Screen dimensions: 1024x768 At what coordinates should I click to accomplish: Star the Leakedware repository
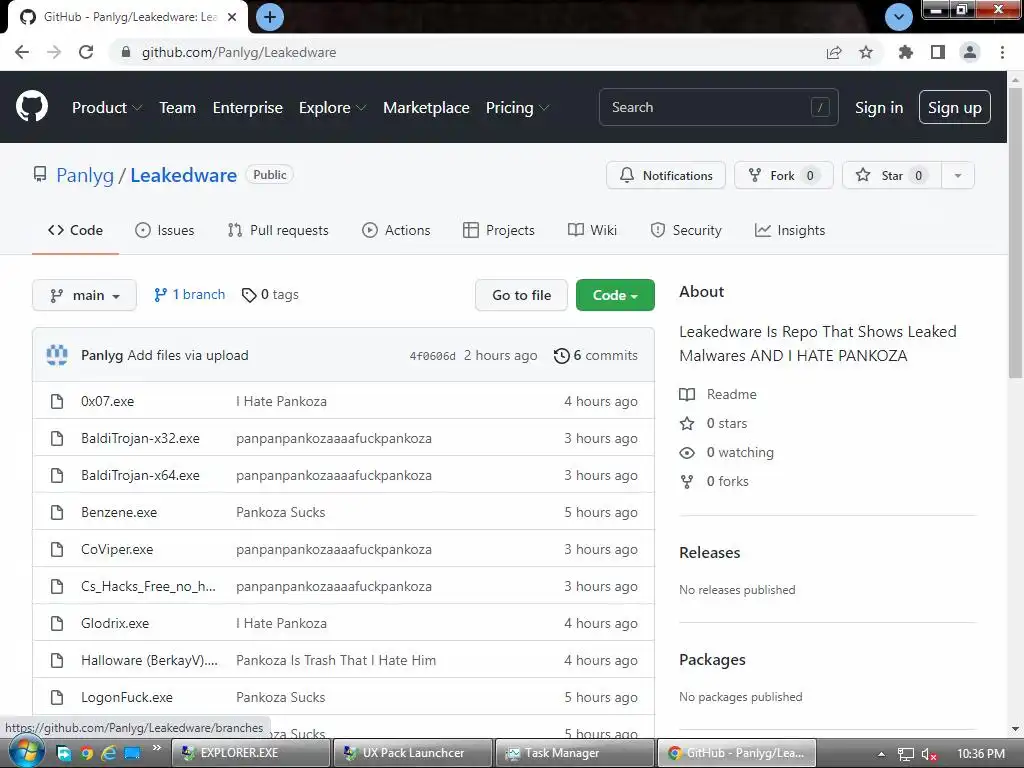pos(892,175)
